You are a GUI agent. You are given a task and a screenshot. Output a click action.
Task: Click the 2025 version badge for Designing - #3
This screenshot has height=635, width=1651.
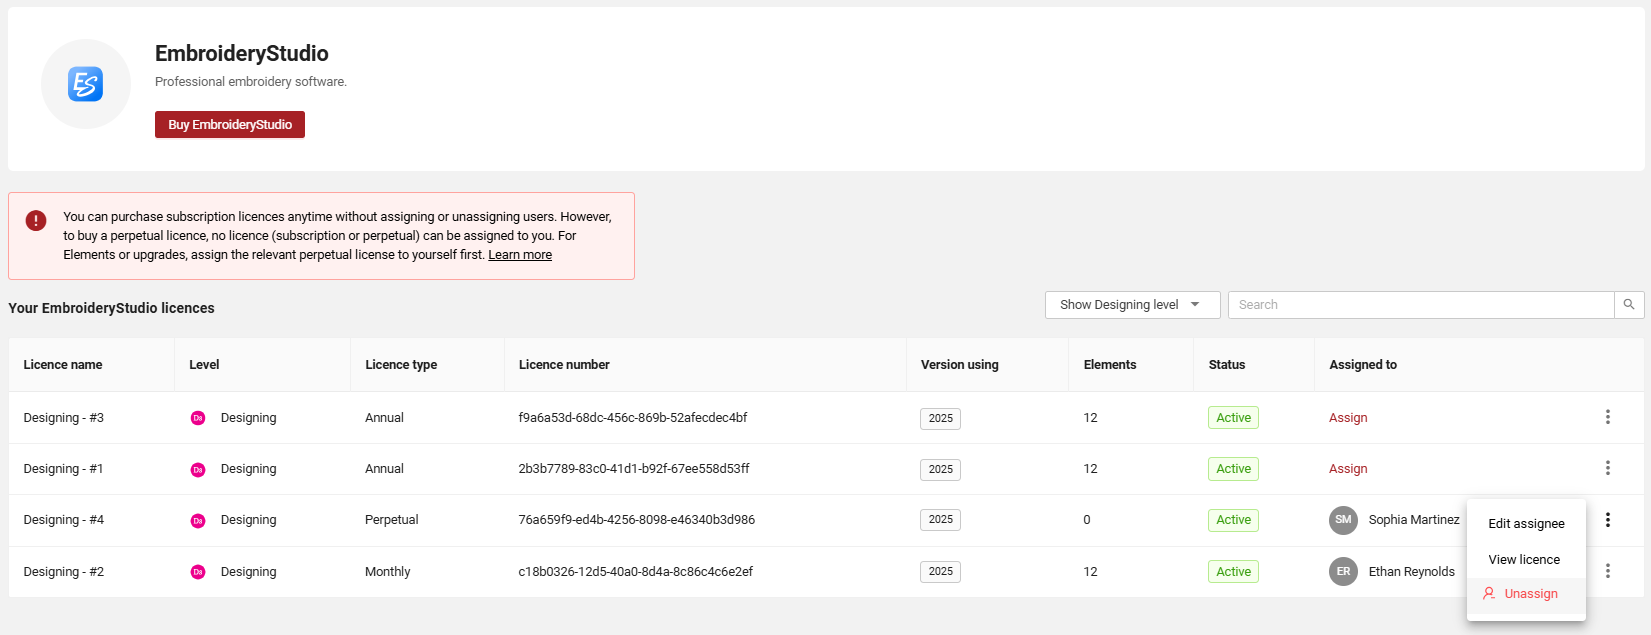[940, 419]
